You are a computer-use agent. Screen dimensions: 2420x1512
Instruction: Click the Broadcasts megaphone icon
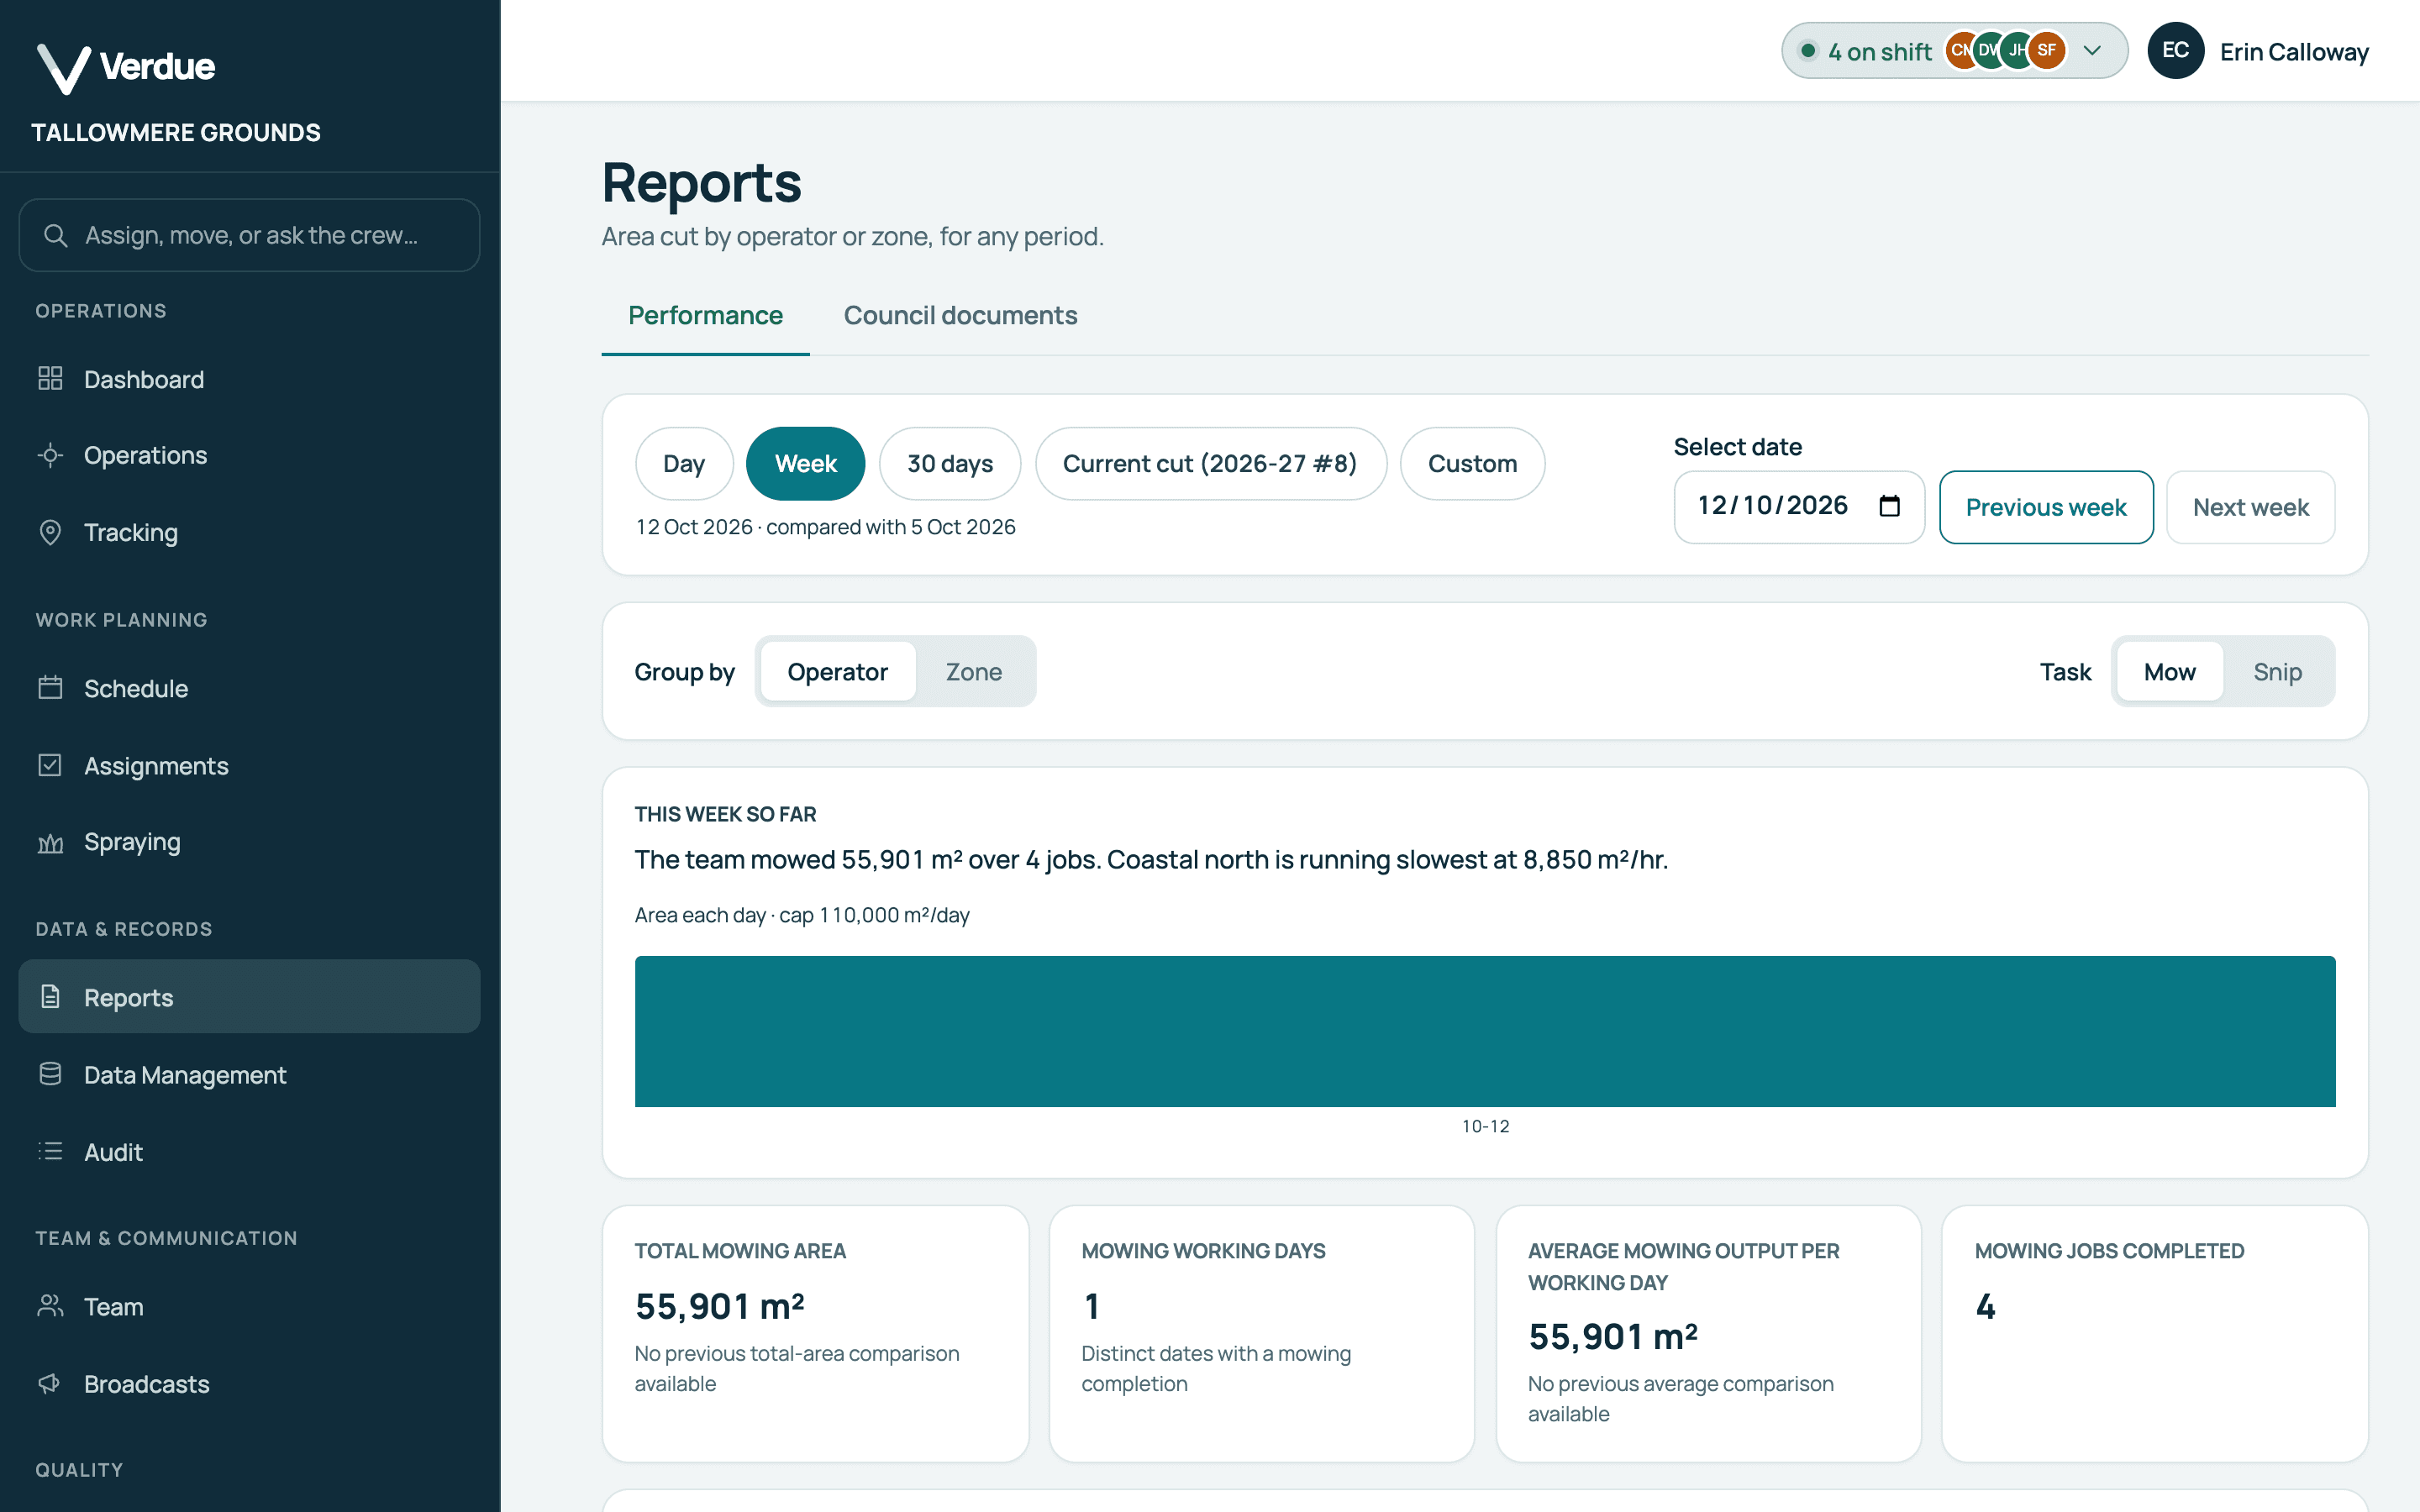click(50, 1383)
